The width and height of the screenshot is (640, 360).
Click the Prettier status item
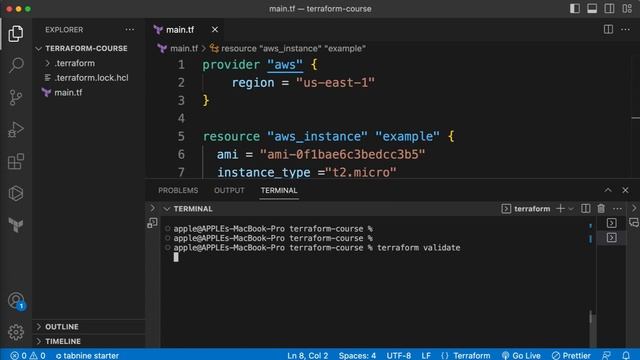pyautogui.click(x=571, y=356)
